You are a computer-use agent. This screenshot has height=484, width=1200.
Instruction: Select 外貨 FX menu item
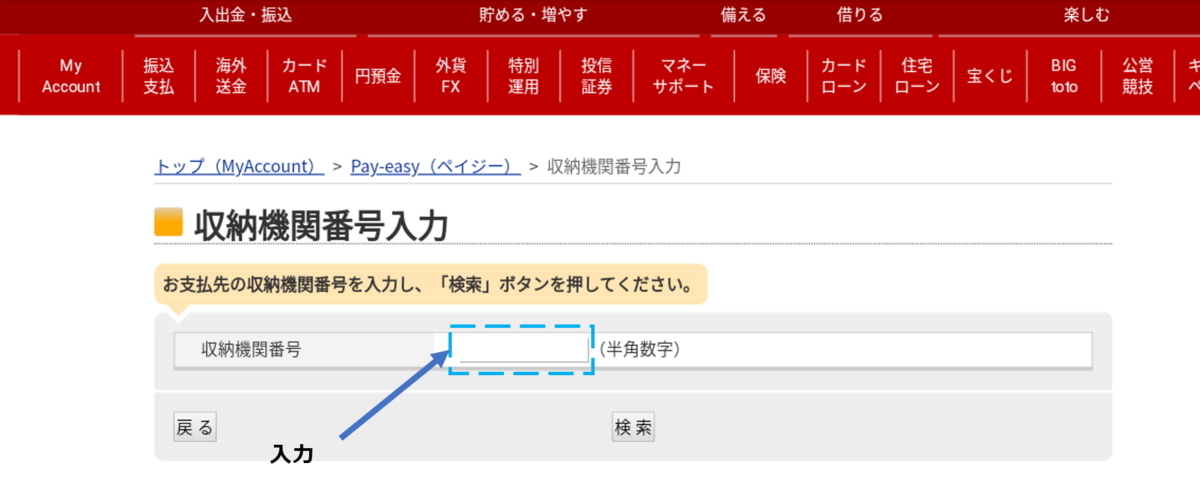(451, 76)
